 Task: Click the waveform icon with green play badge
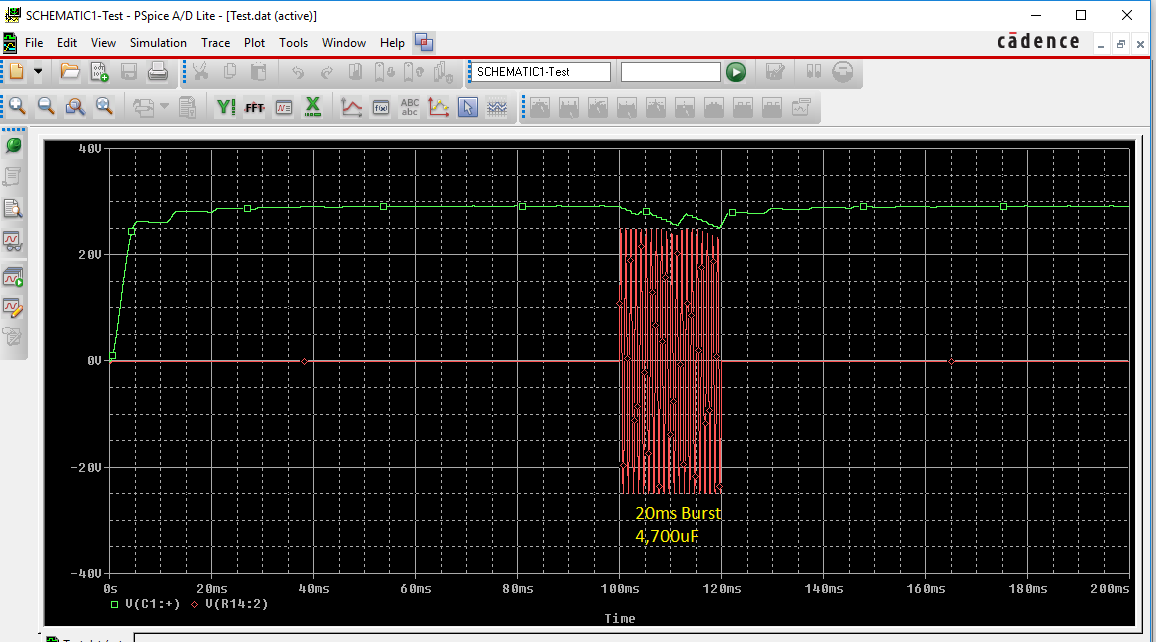13,277
